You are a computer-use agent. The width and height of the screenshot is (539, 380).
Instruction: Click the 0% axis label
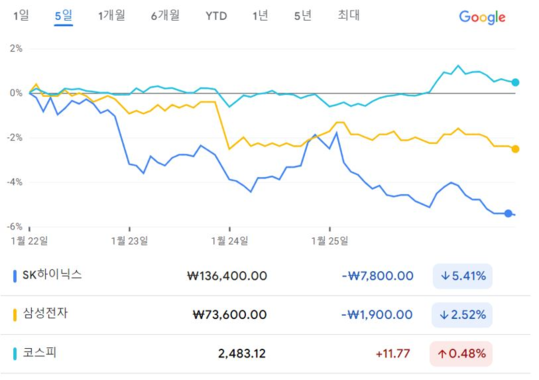(16, 93)
